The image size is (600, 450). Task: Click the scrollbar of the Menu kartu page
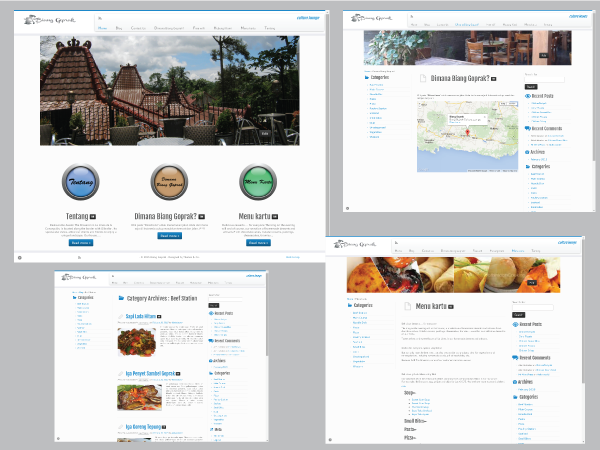pos(584,312)
